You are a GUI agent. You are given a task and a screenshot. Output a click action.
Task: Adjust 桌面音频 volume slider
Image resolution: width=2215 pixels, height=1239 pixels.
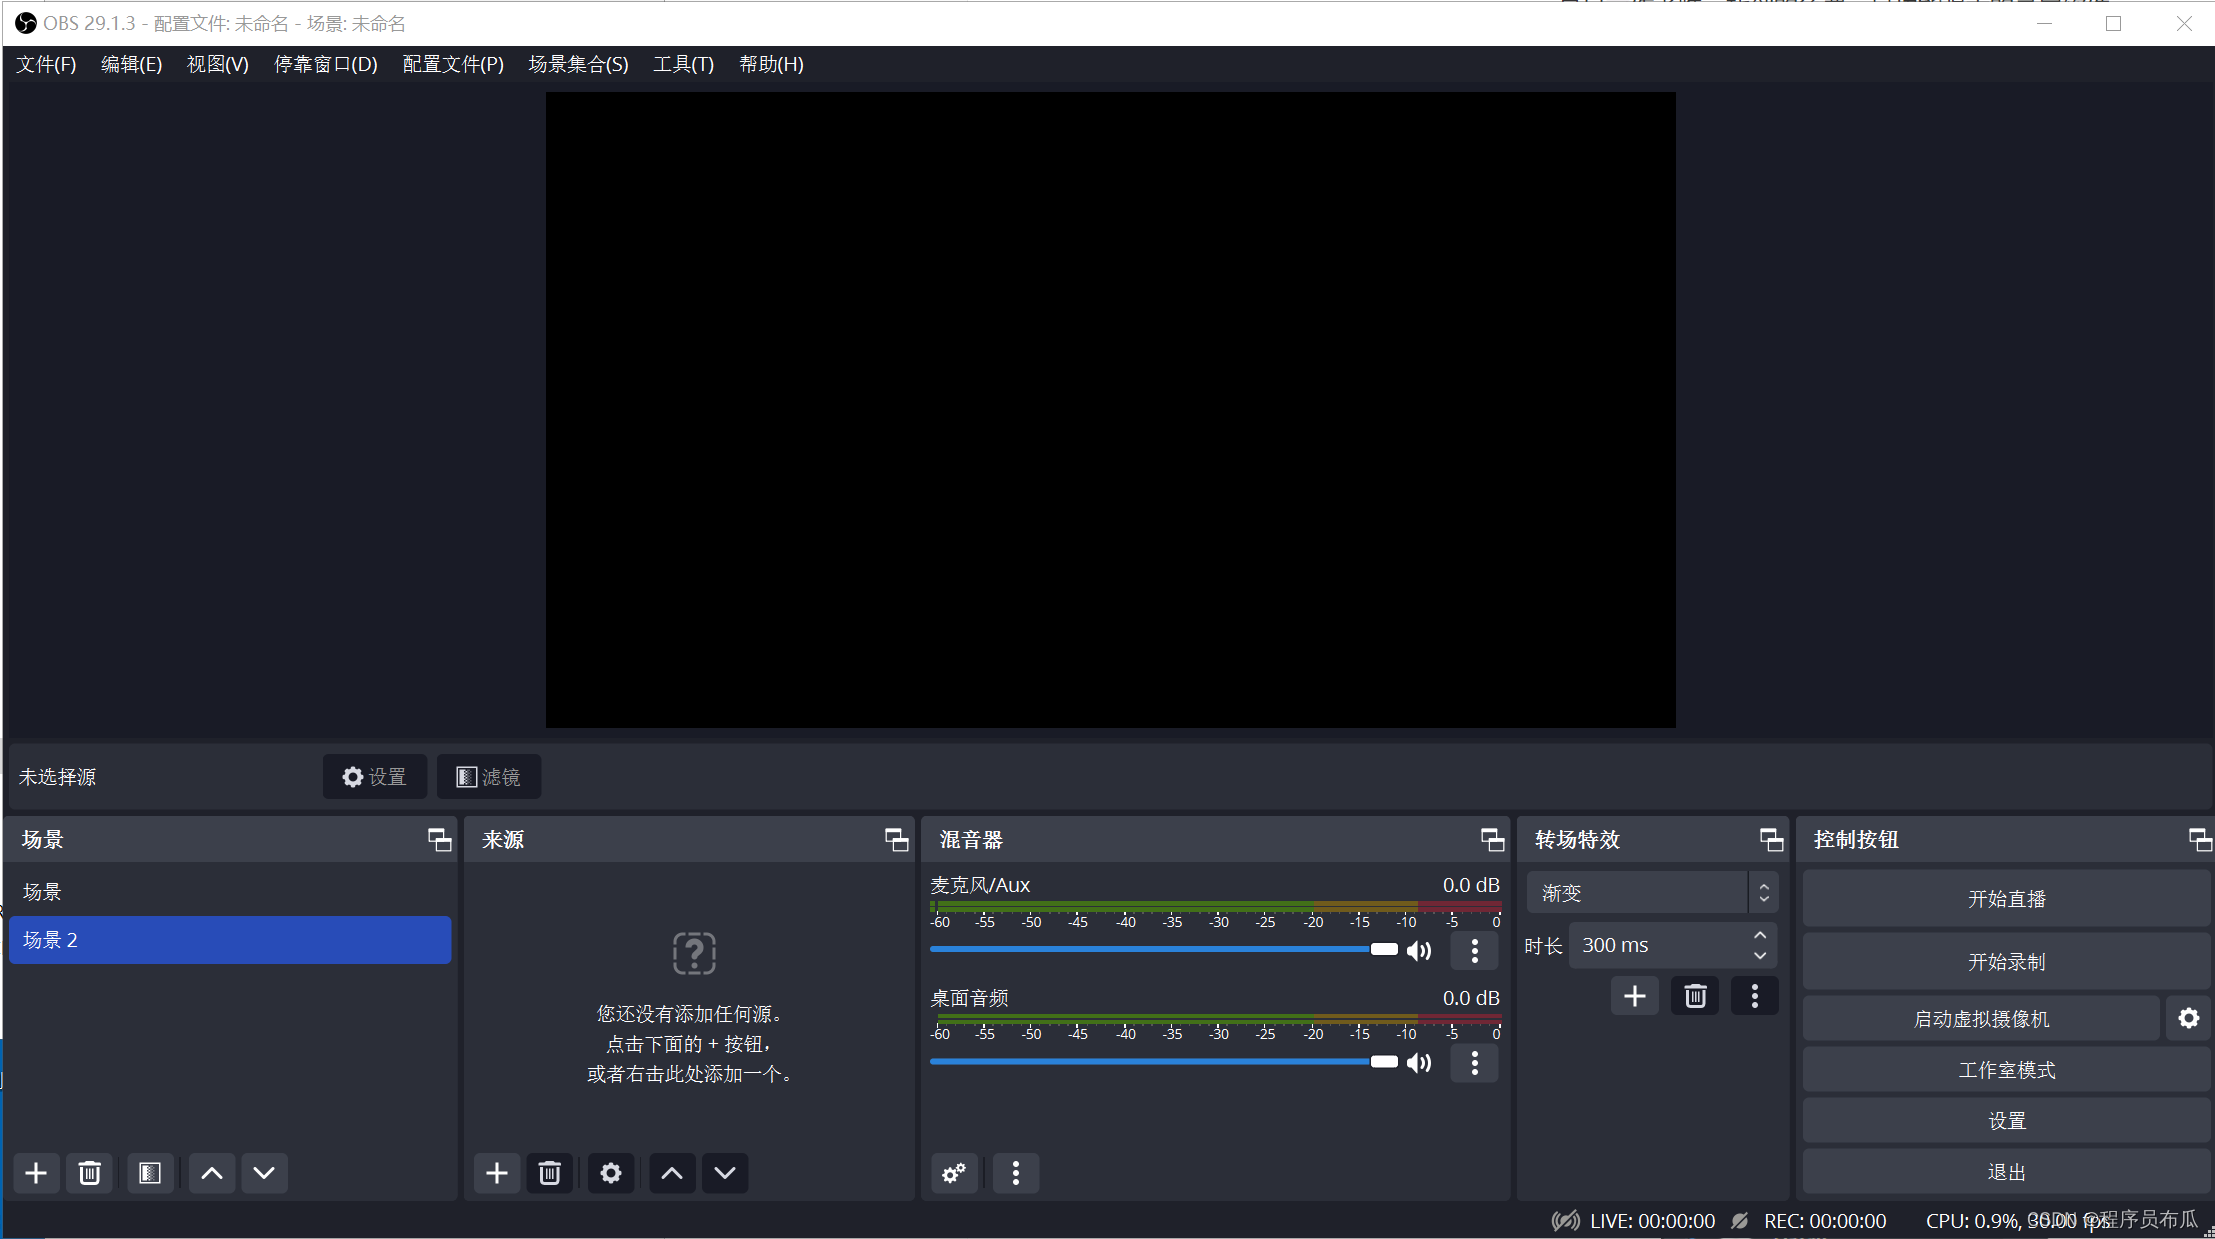tap(1164, 1061)
